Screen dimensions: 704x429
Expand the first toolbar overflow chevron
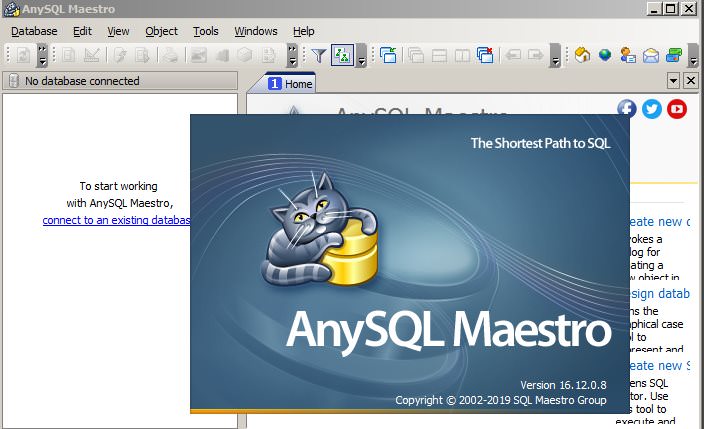tap(42, 55)
